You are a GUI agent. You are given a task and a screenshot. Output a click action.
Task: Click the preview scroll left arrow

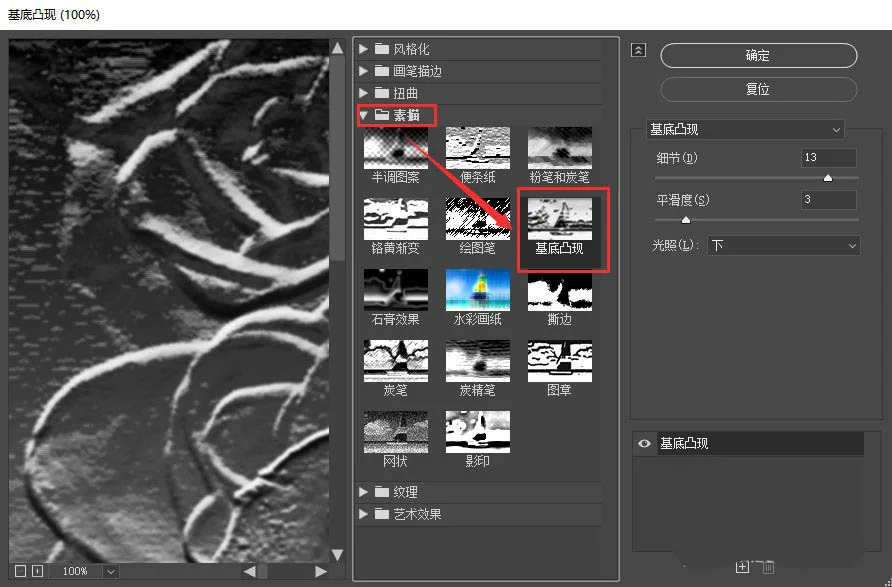[x=250, y=571]
